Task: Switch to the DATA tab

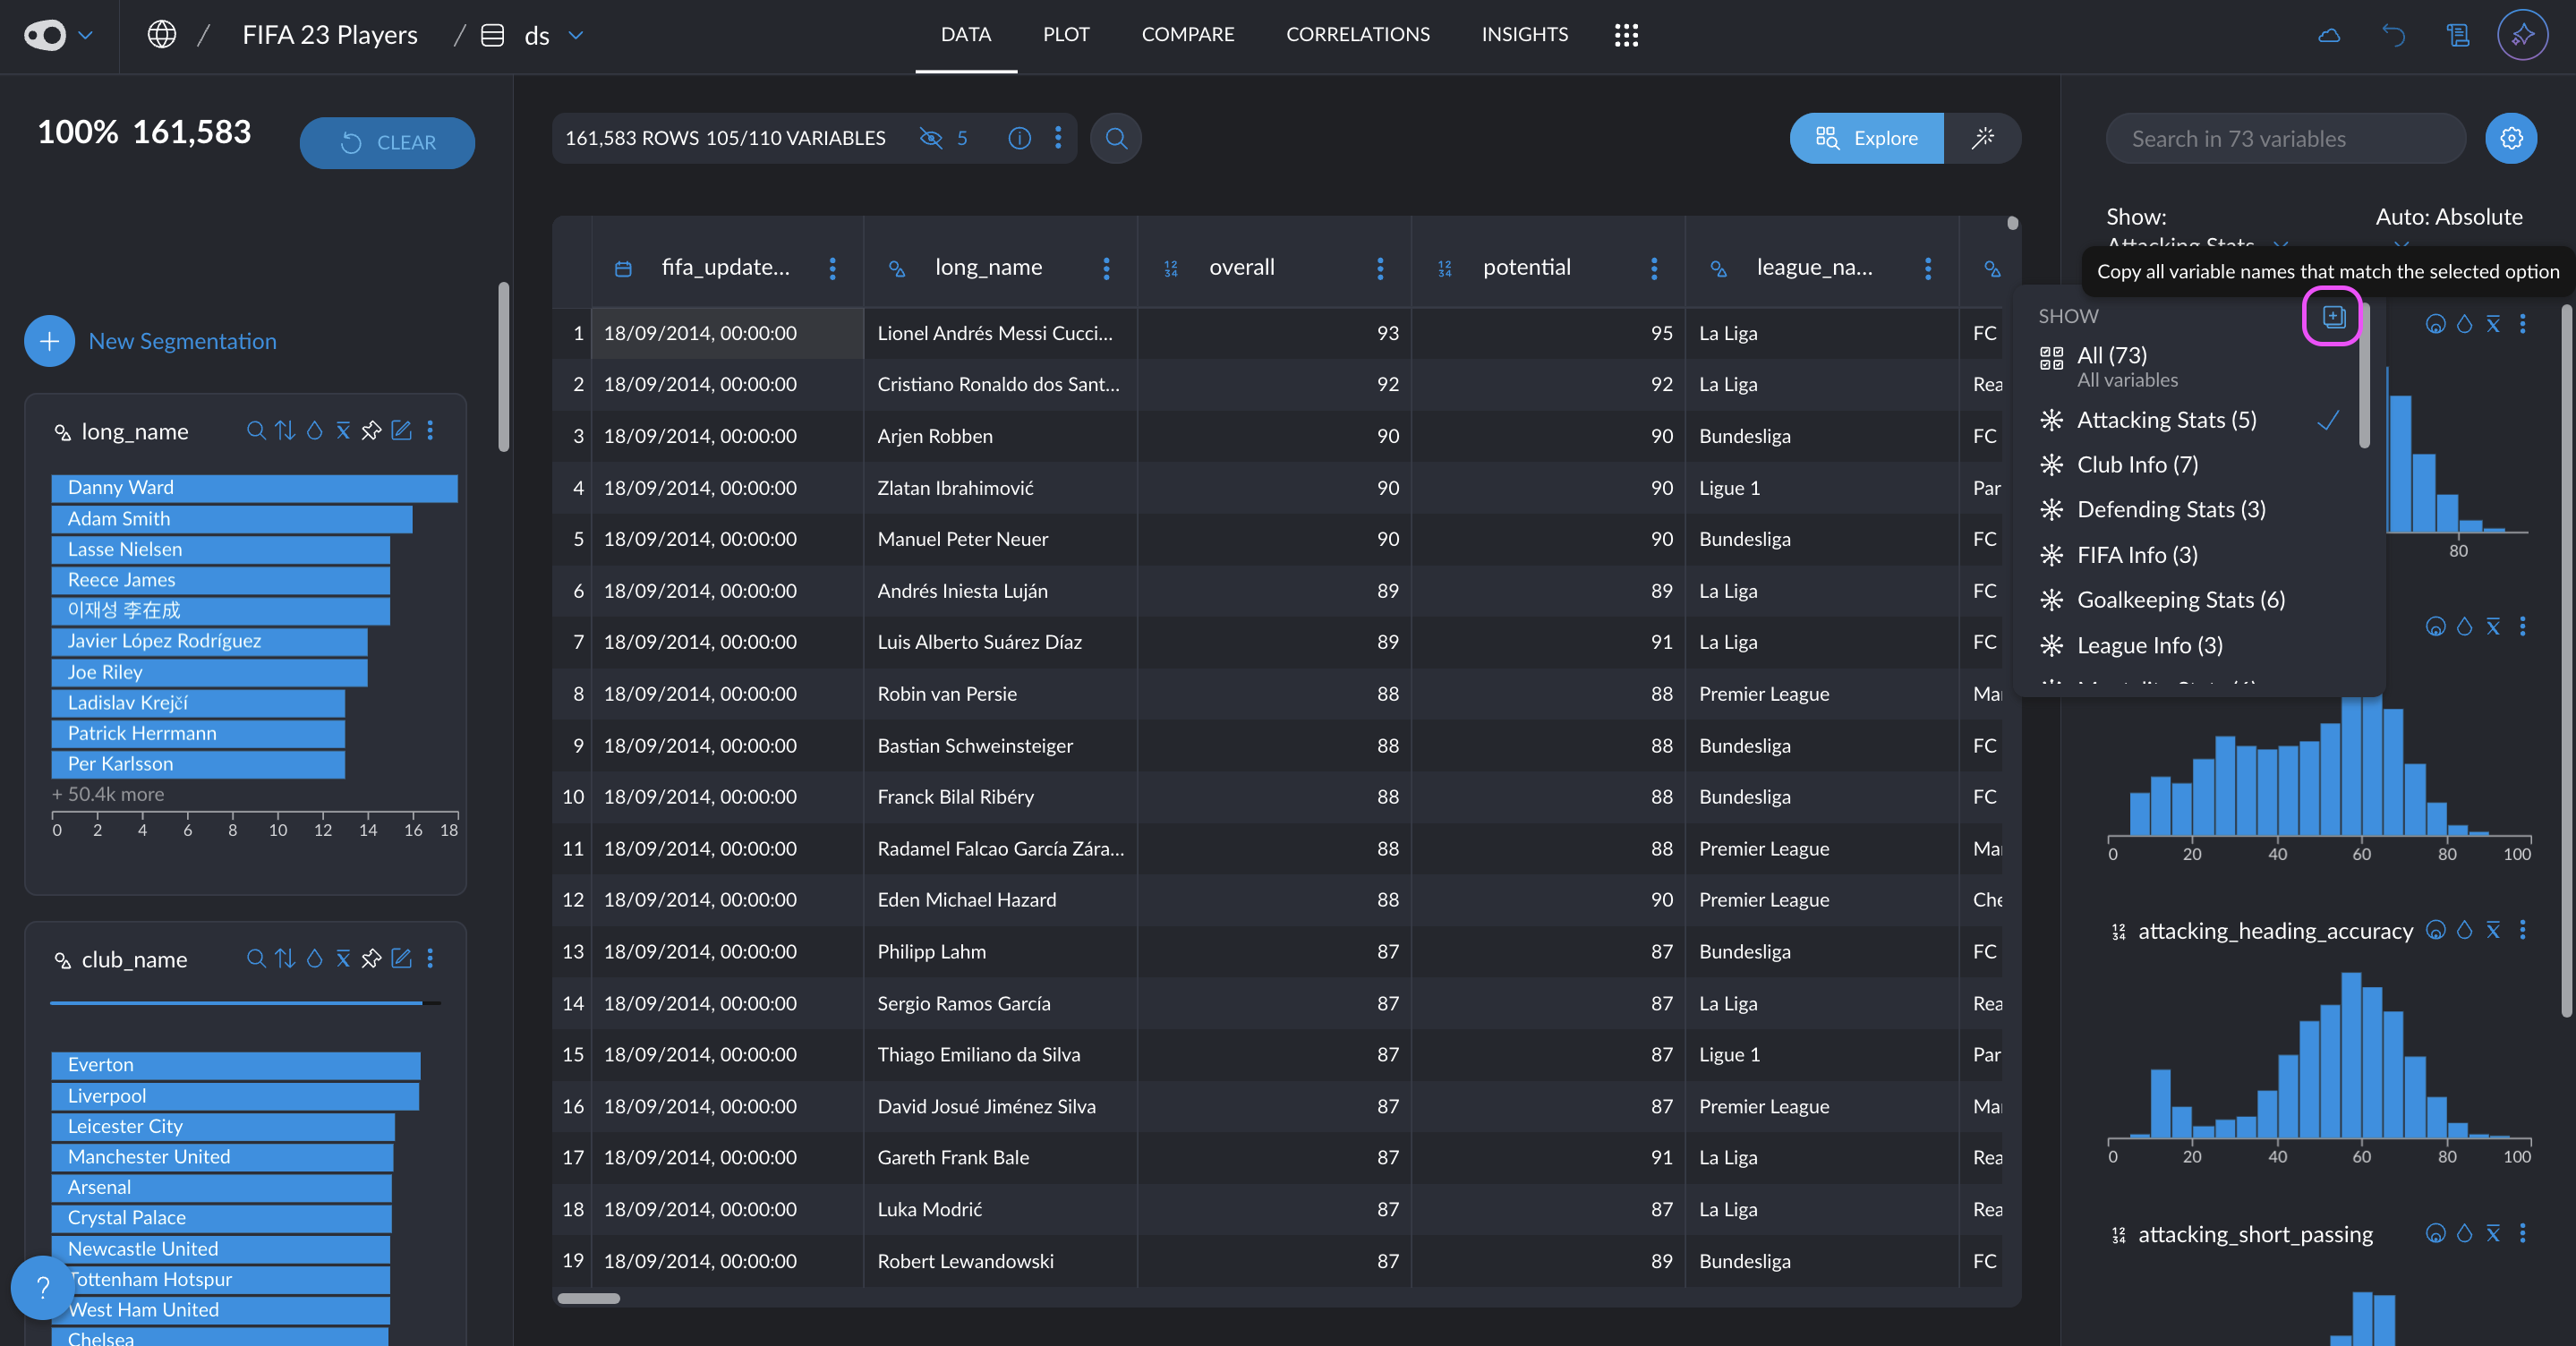Action: coord(965,35)
